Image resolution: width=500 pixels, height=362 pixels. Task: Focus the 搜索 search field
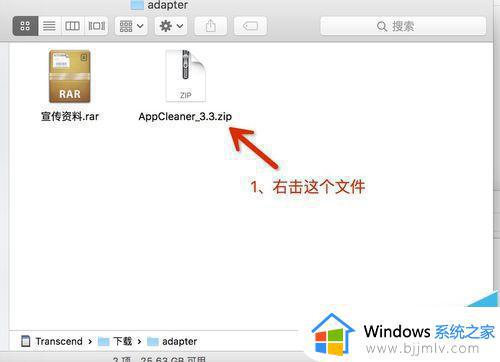[x=403, y=26]
